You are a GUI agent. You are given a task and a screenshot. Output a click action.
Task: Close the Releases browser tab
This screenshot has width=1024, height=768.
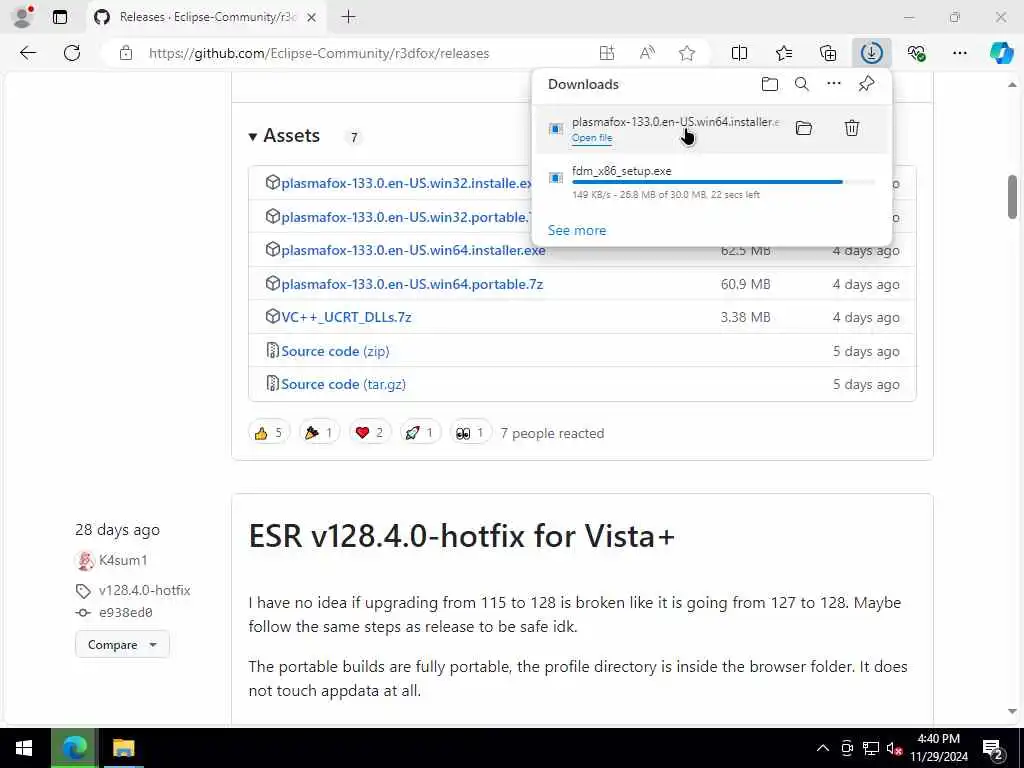tap(312, 18)
